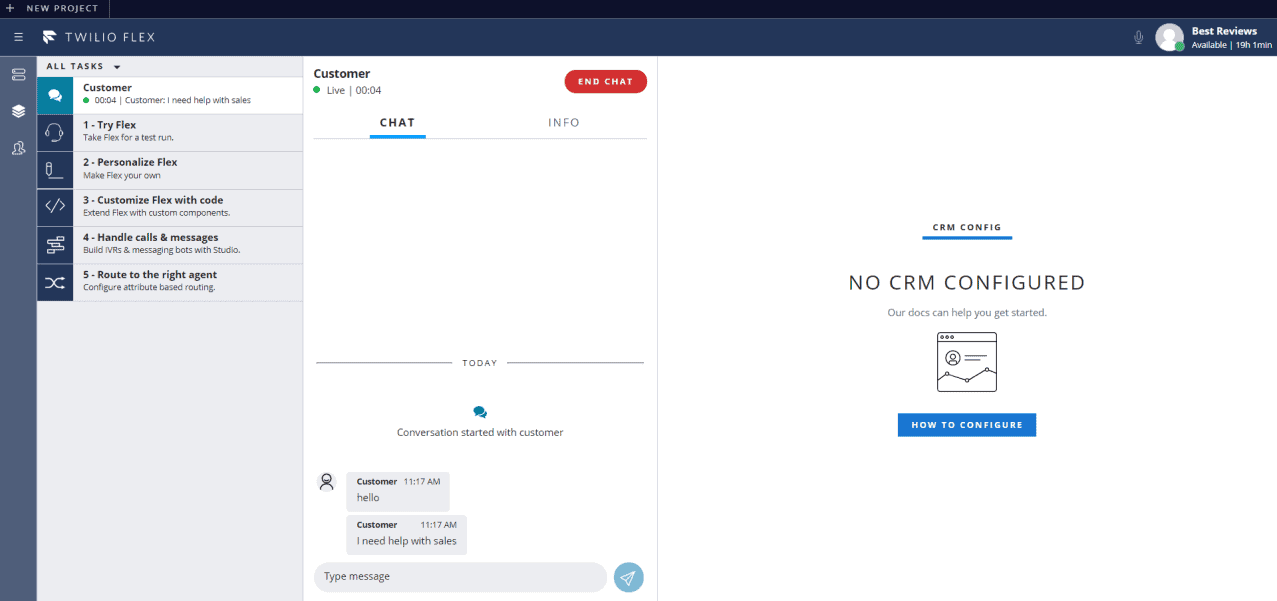Expand the ALL TASKS filter dropdown
The height and width of the screenshot is (601, 1277).
point(83,66)
